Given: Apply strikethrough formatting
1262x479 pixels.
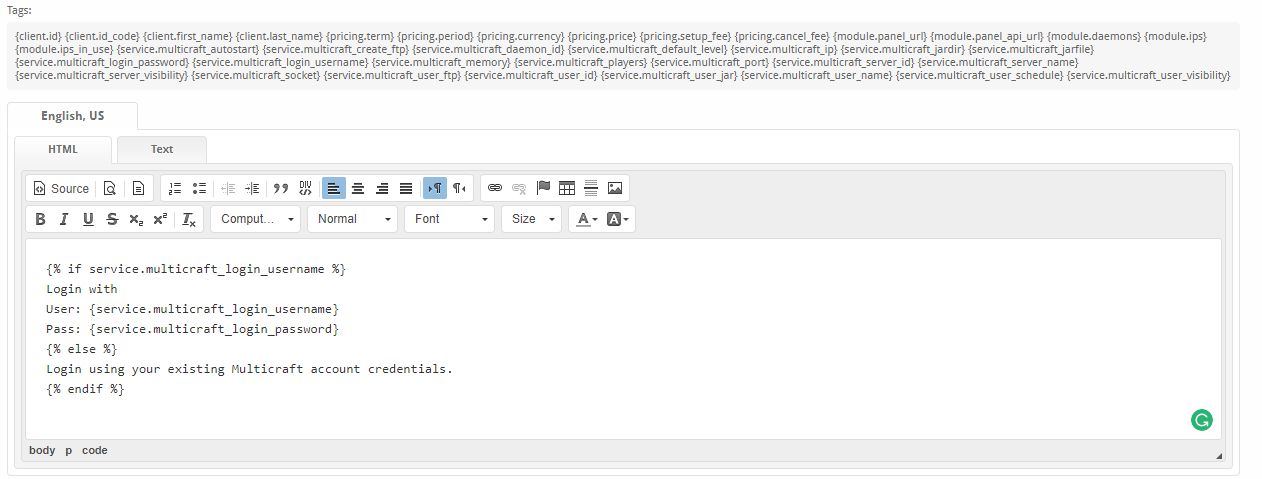Looking at the screenshot, I should click(x=112, y=219).
